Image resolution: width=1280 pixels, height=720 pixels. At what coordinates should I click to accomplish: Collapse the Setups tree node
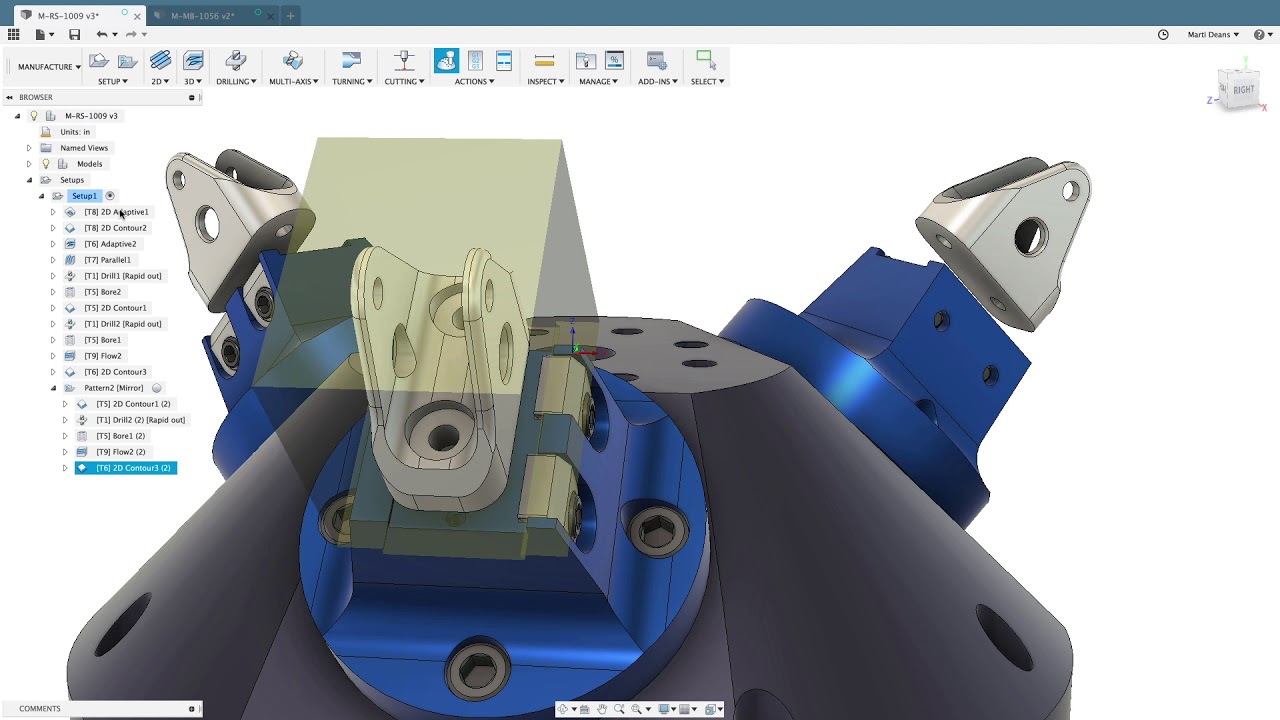coord(29,180)
